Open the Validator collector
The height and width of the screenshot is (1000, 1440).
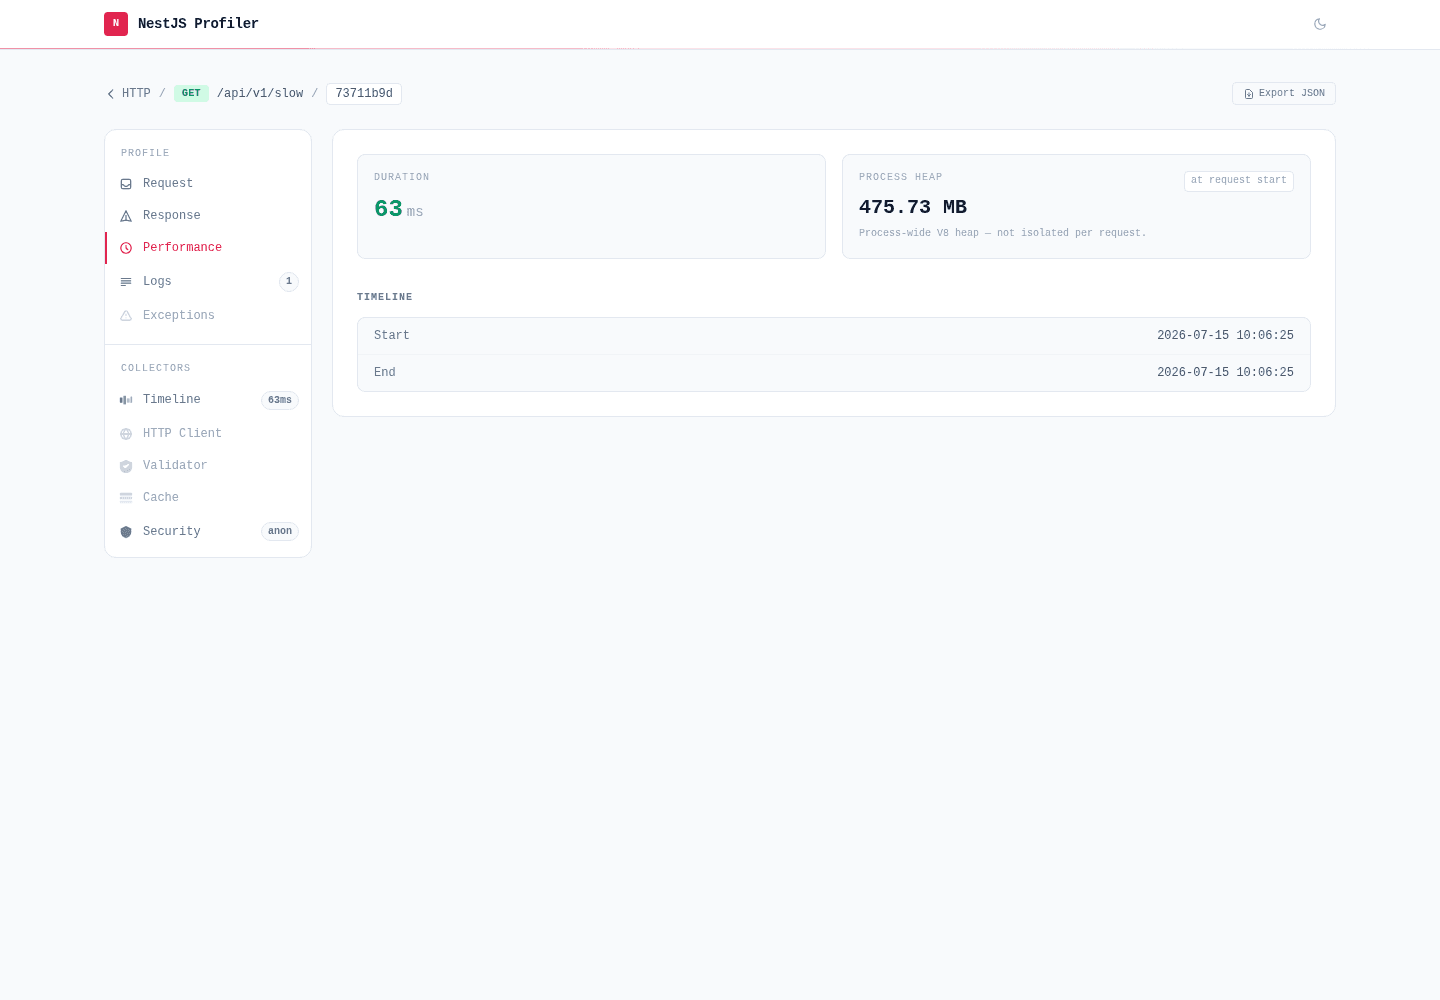(x=208, y=466)
